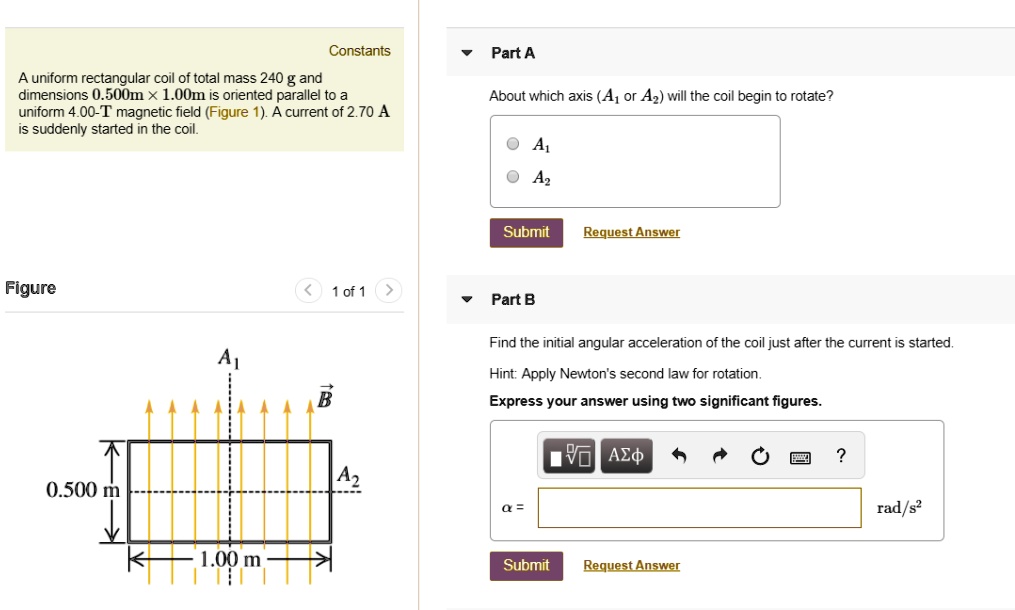1015x610 pixels.
Task: Click the question mark help icon
Action: [840, 455]
